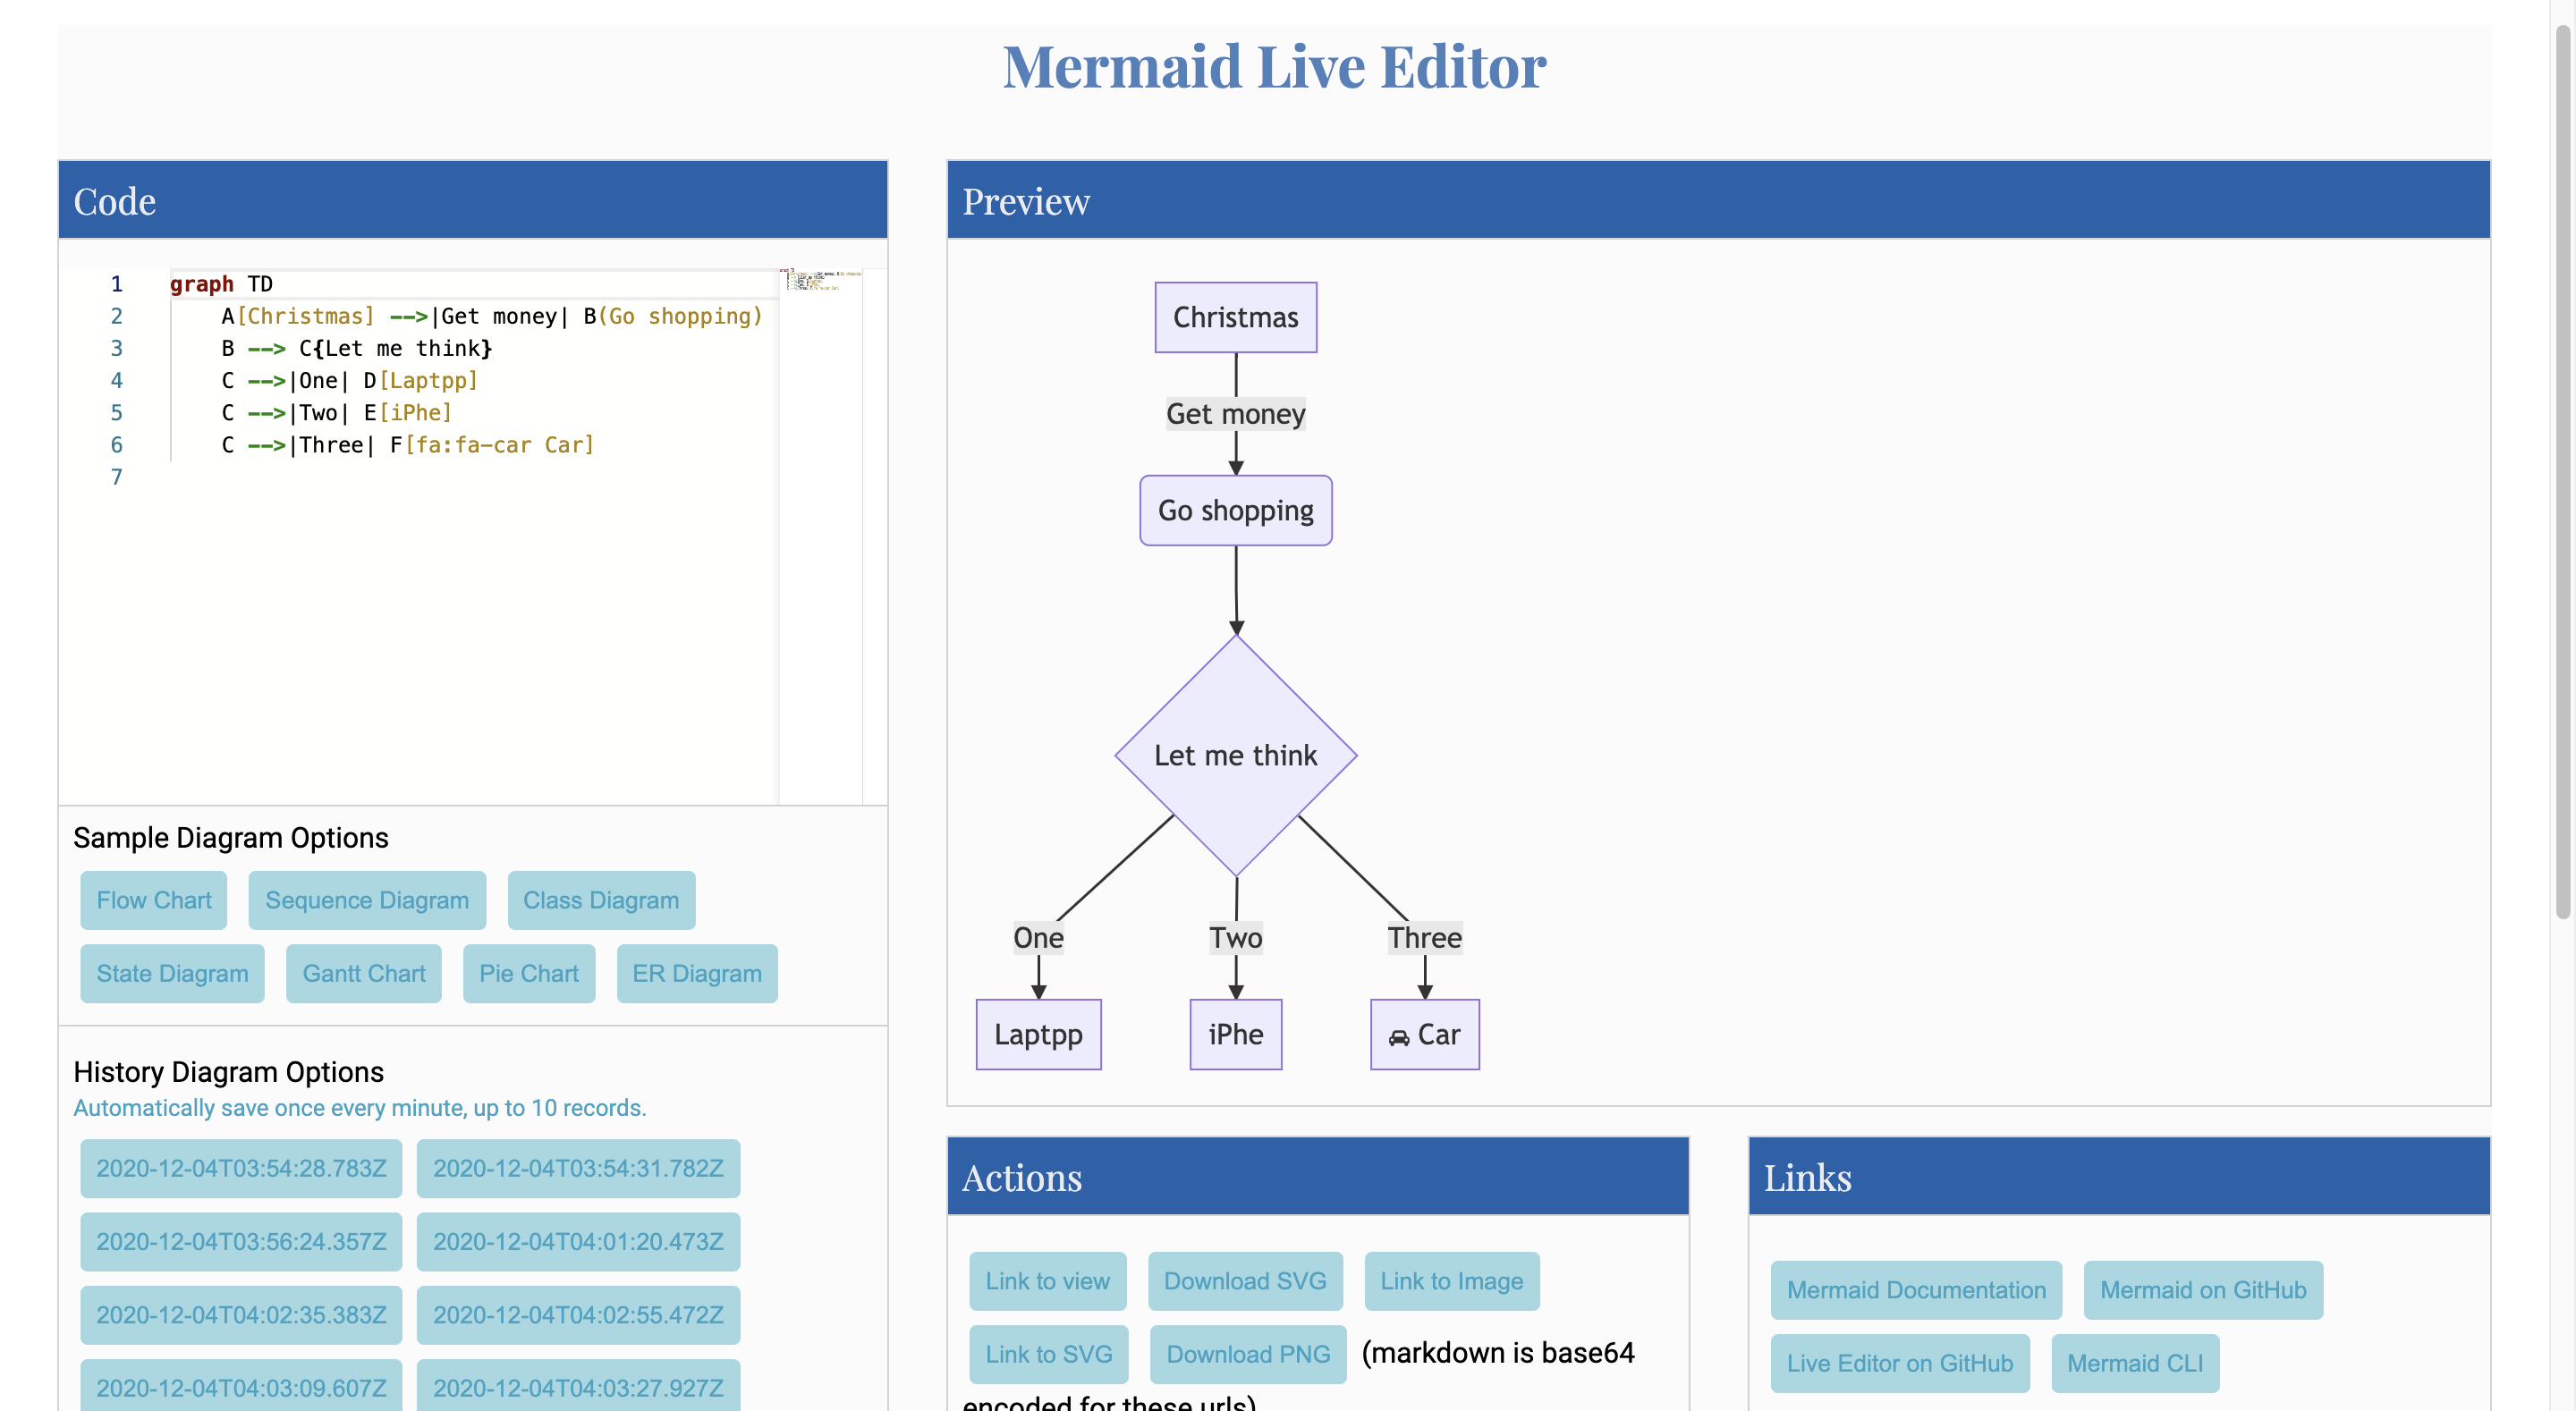Click the Link to Image action
The width and height of the screenshot is (2576, 1411).
point(1452,1281)
